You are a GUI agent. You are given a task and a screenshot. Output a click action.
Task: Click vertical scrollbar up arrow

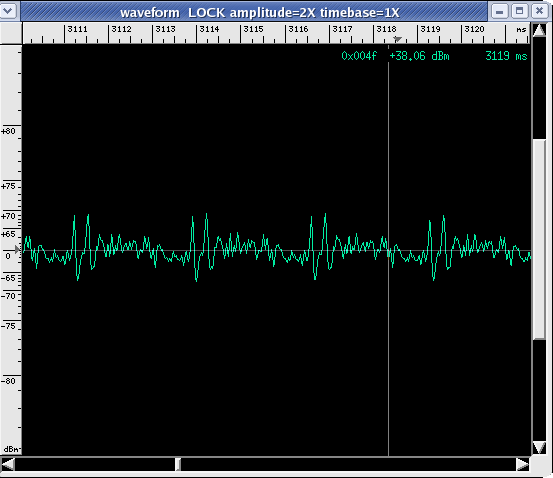pos(539,30)
